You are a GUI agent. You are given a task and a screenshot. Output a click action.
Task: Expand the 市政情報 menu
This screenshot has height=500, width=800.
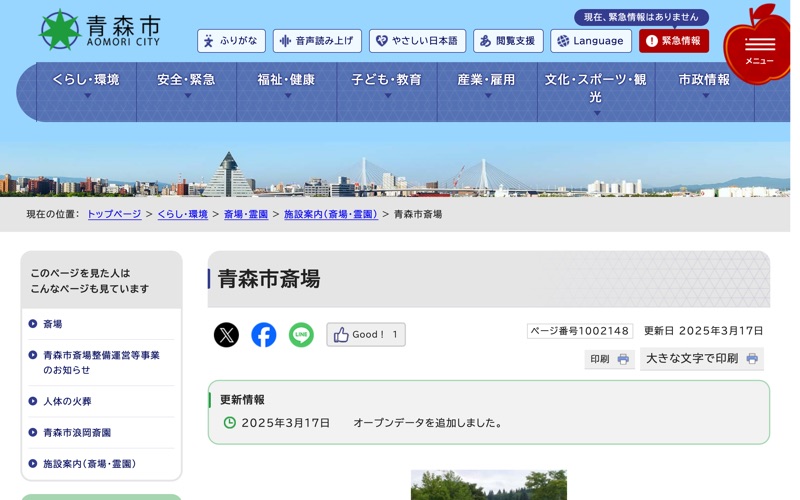click(705, 92)
